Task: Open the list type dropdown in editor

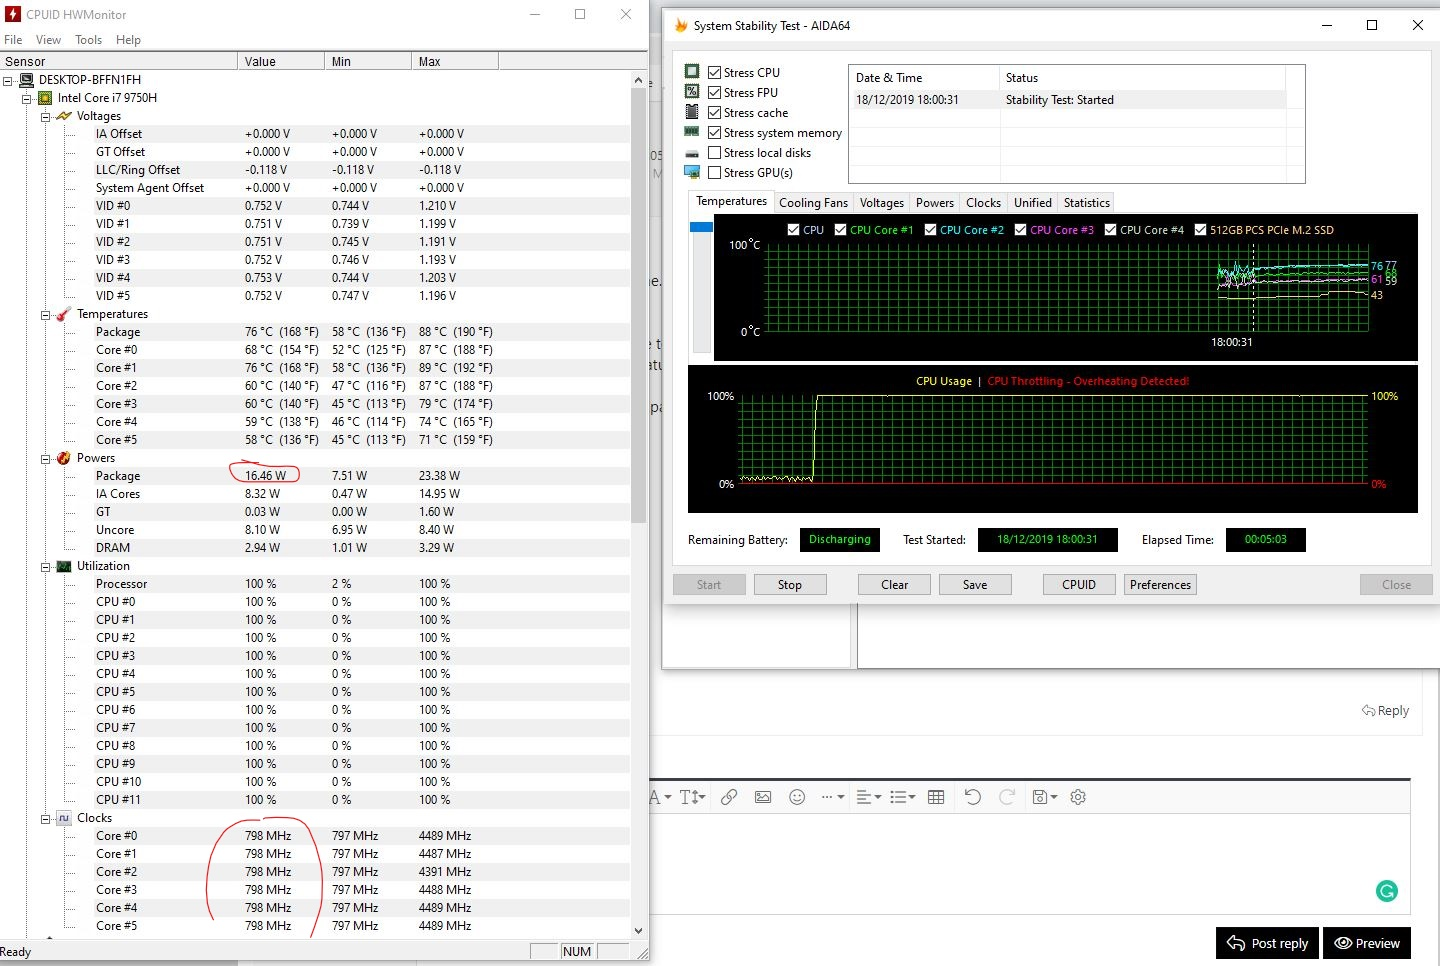Action: click(x=903, y=797)
